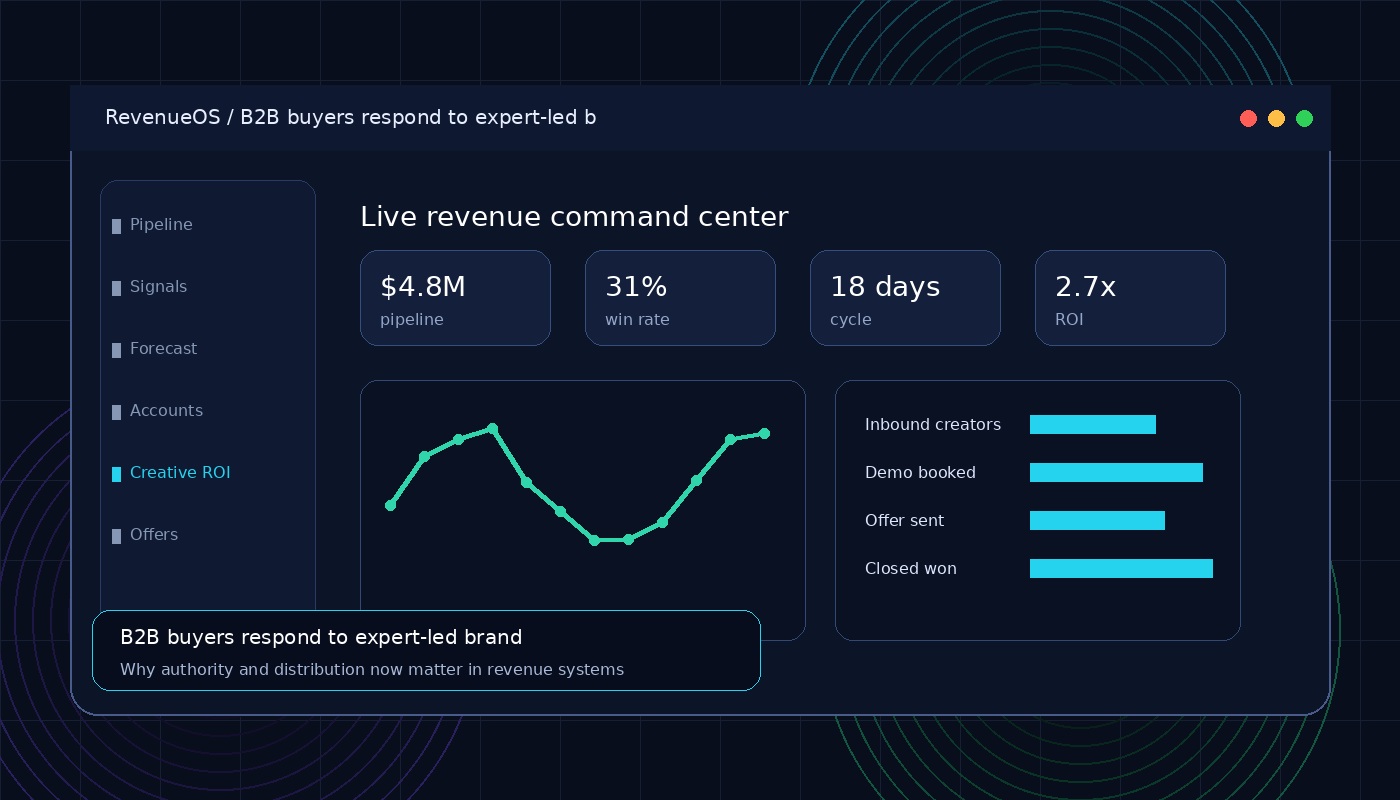Screen dimensions: 1400x800
Task: Click the RevenueOS title bar text
Action: coord(350,118)
